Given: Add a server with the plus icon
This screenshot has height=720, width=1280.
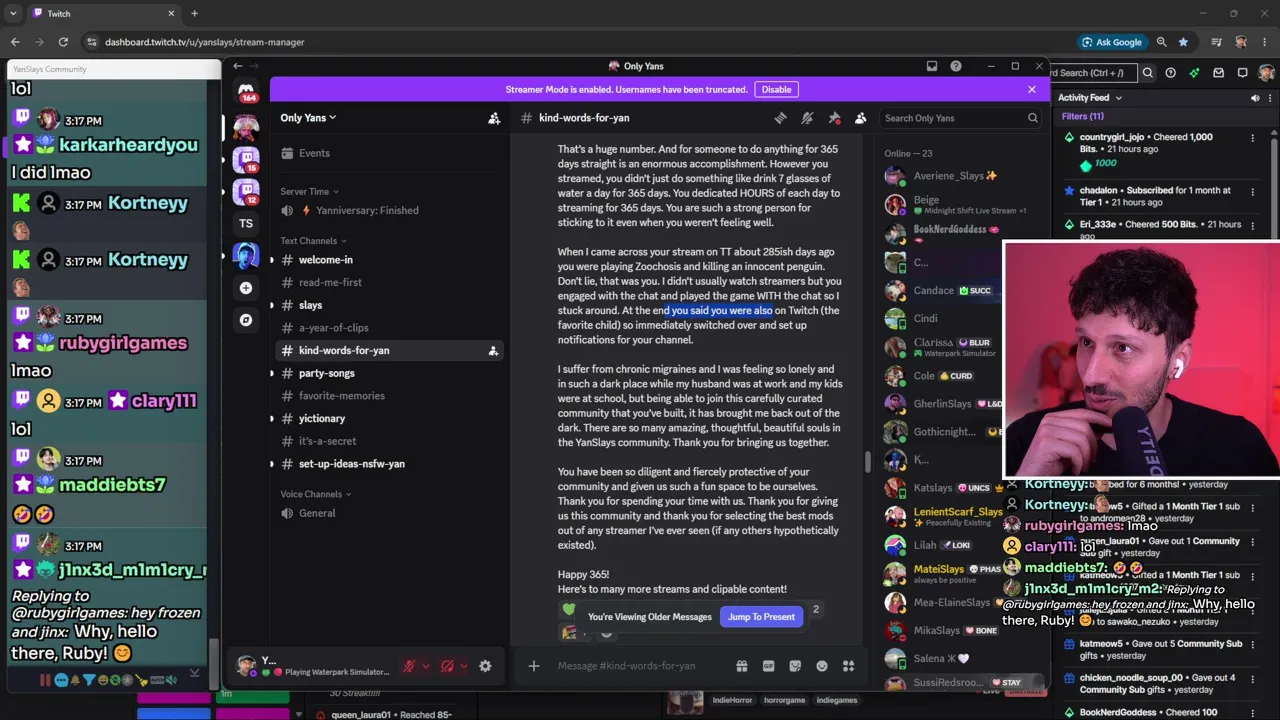Looking at the screenshot, I should pyautogui.click(x=246, y=288).
